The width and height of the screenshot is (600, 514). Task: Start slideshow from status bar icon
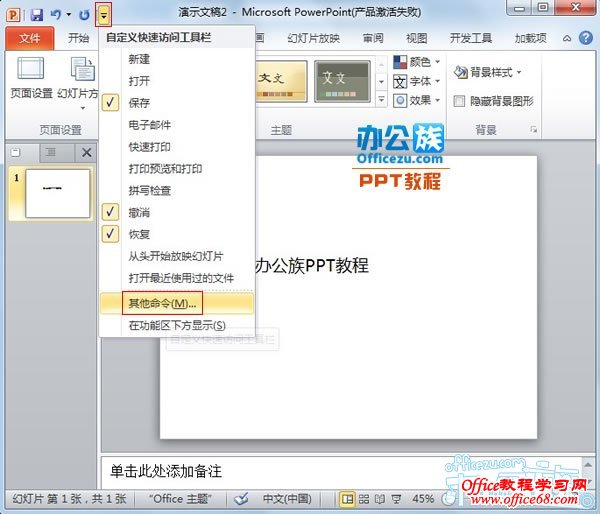pyautogui.click(x=396, y=499)
